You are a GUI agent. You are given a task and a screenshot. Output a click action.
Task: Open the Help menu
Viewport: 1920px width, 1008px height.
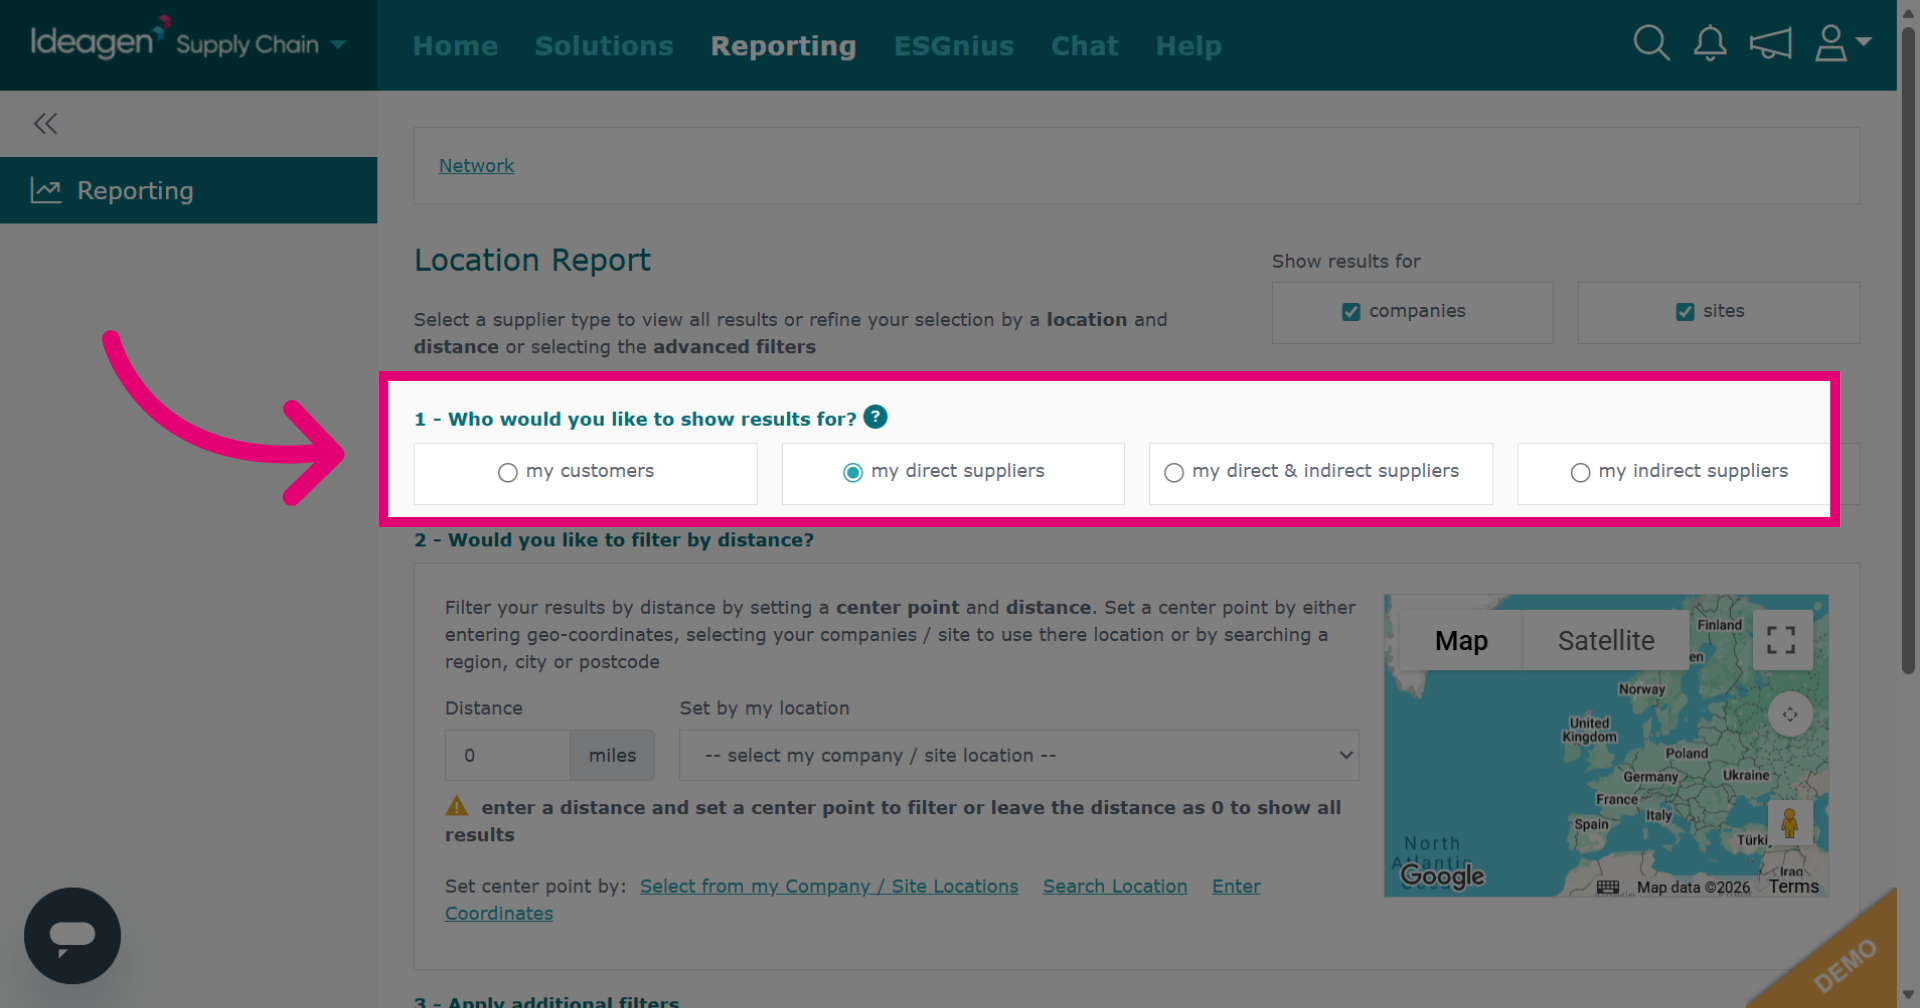[1189, 46]
